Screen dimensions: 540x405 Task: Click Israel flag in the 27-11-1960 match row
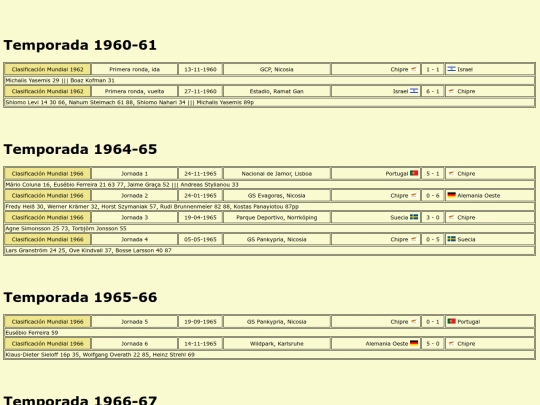pyautogui.click(x=414, y=91)
